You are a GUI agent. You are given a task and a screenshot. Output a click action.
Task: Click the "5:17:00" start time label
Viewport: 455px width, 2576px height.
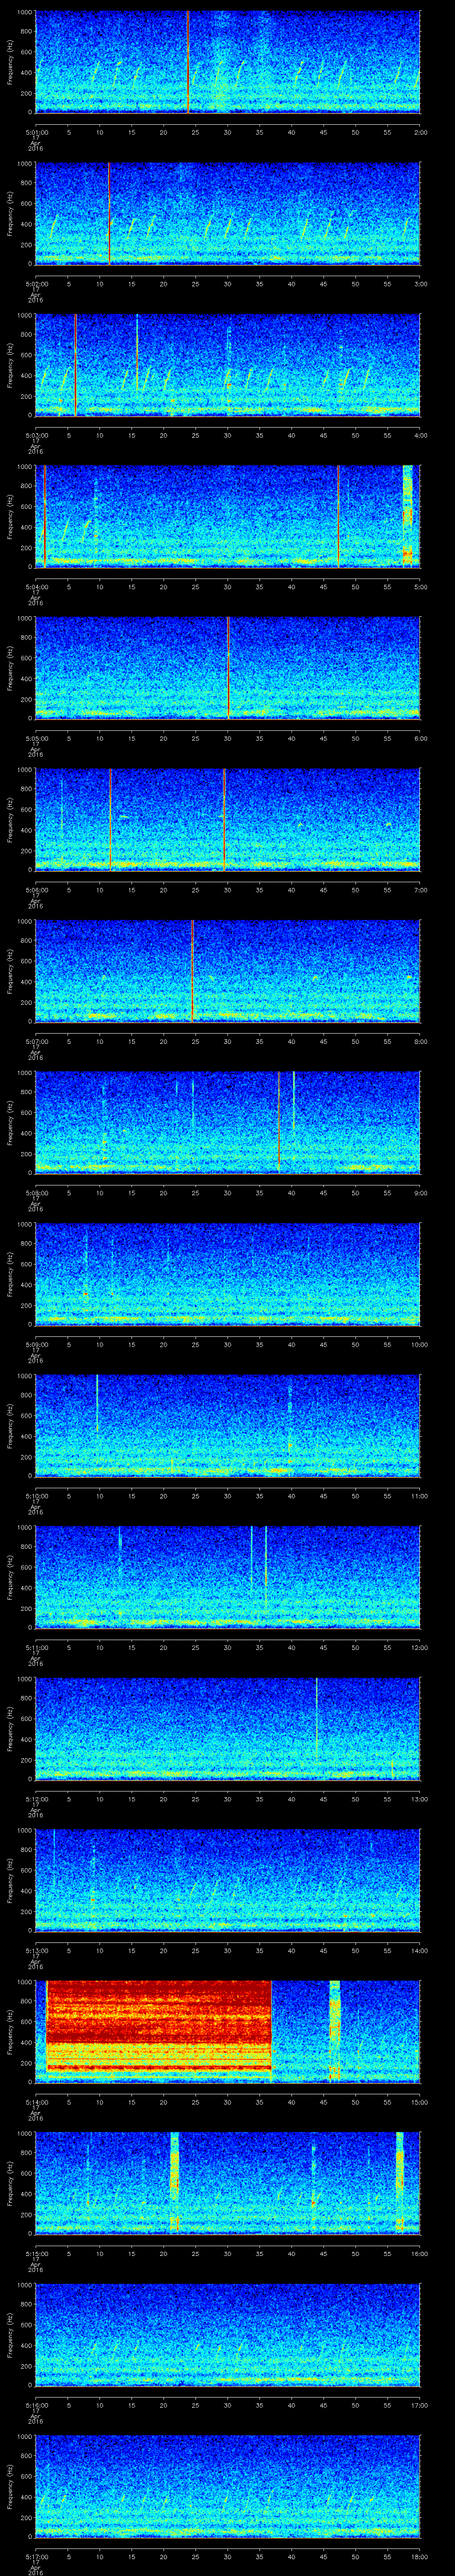[36, 2557]
